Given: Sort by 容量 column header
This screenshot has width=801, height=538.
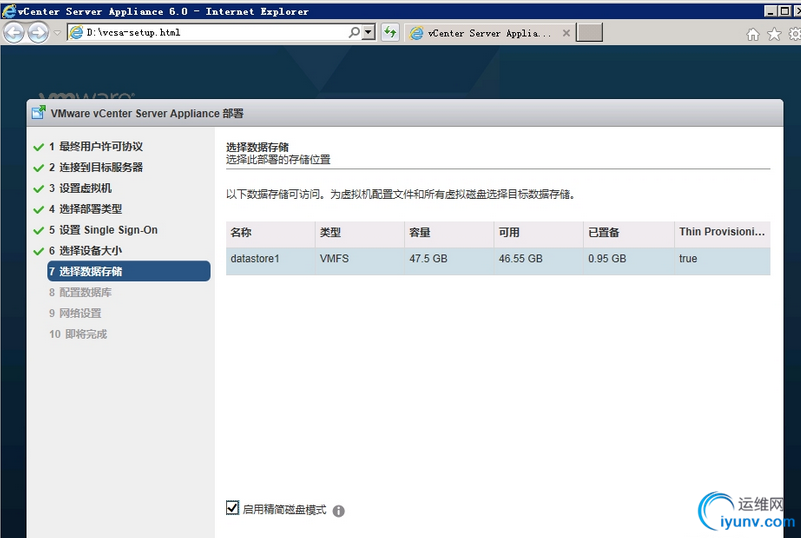Looking at the screenshot, I should click(x=449, y=233).
